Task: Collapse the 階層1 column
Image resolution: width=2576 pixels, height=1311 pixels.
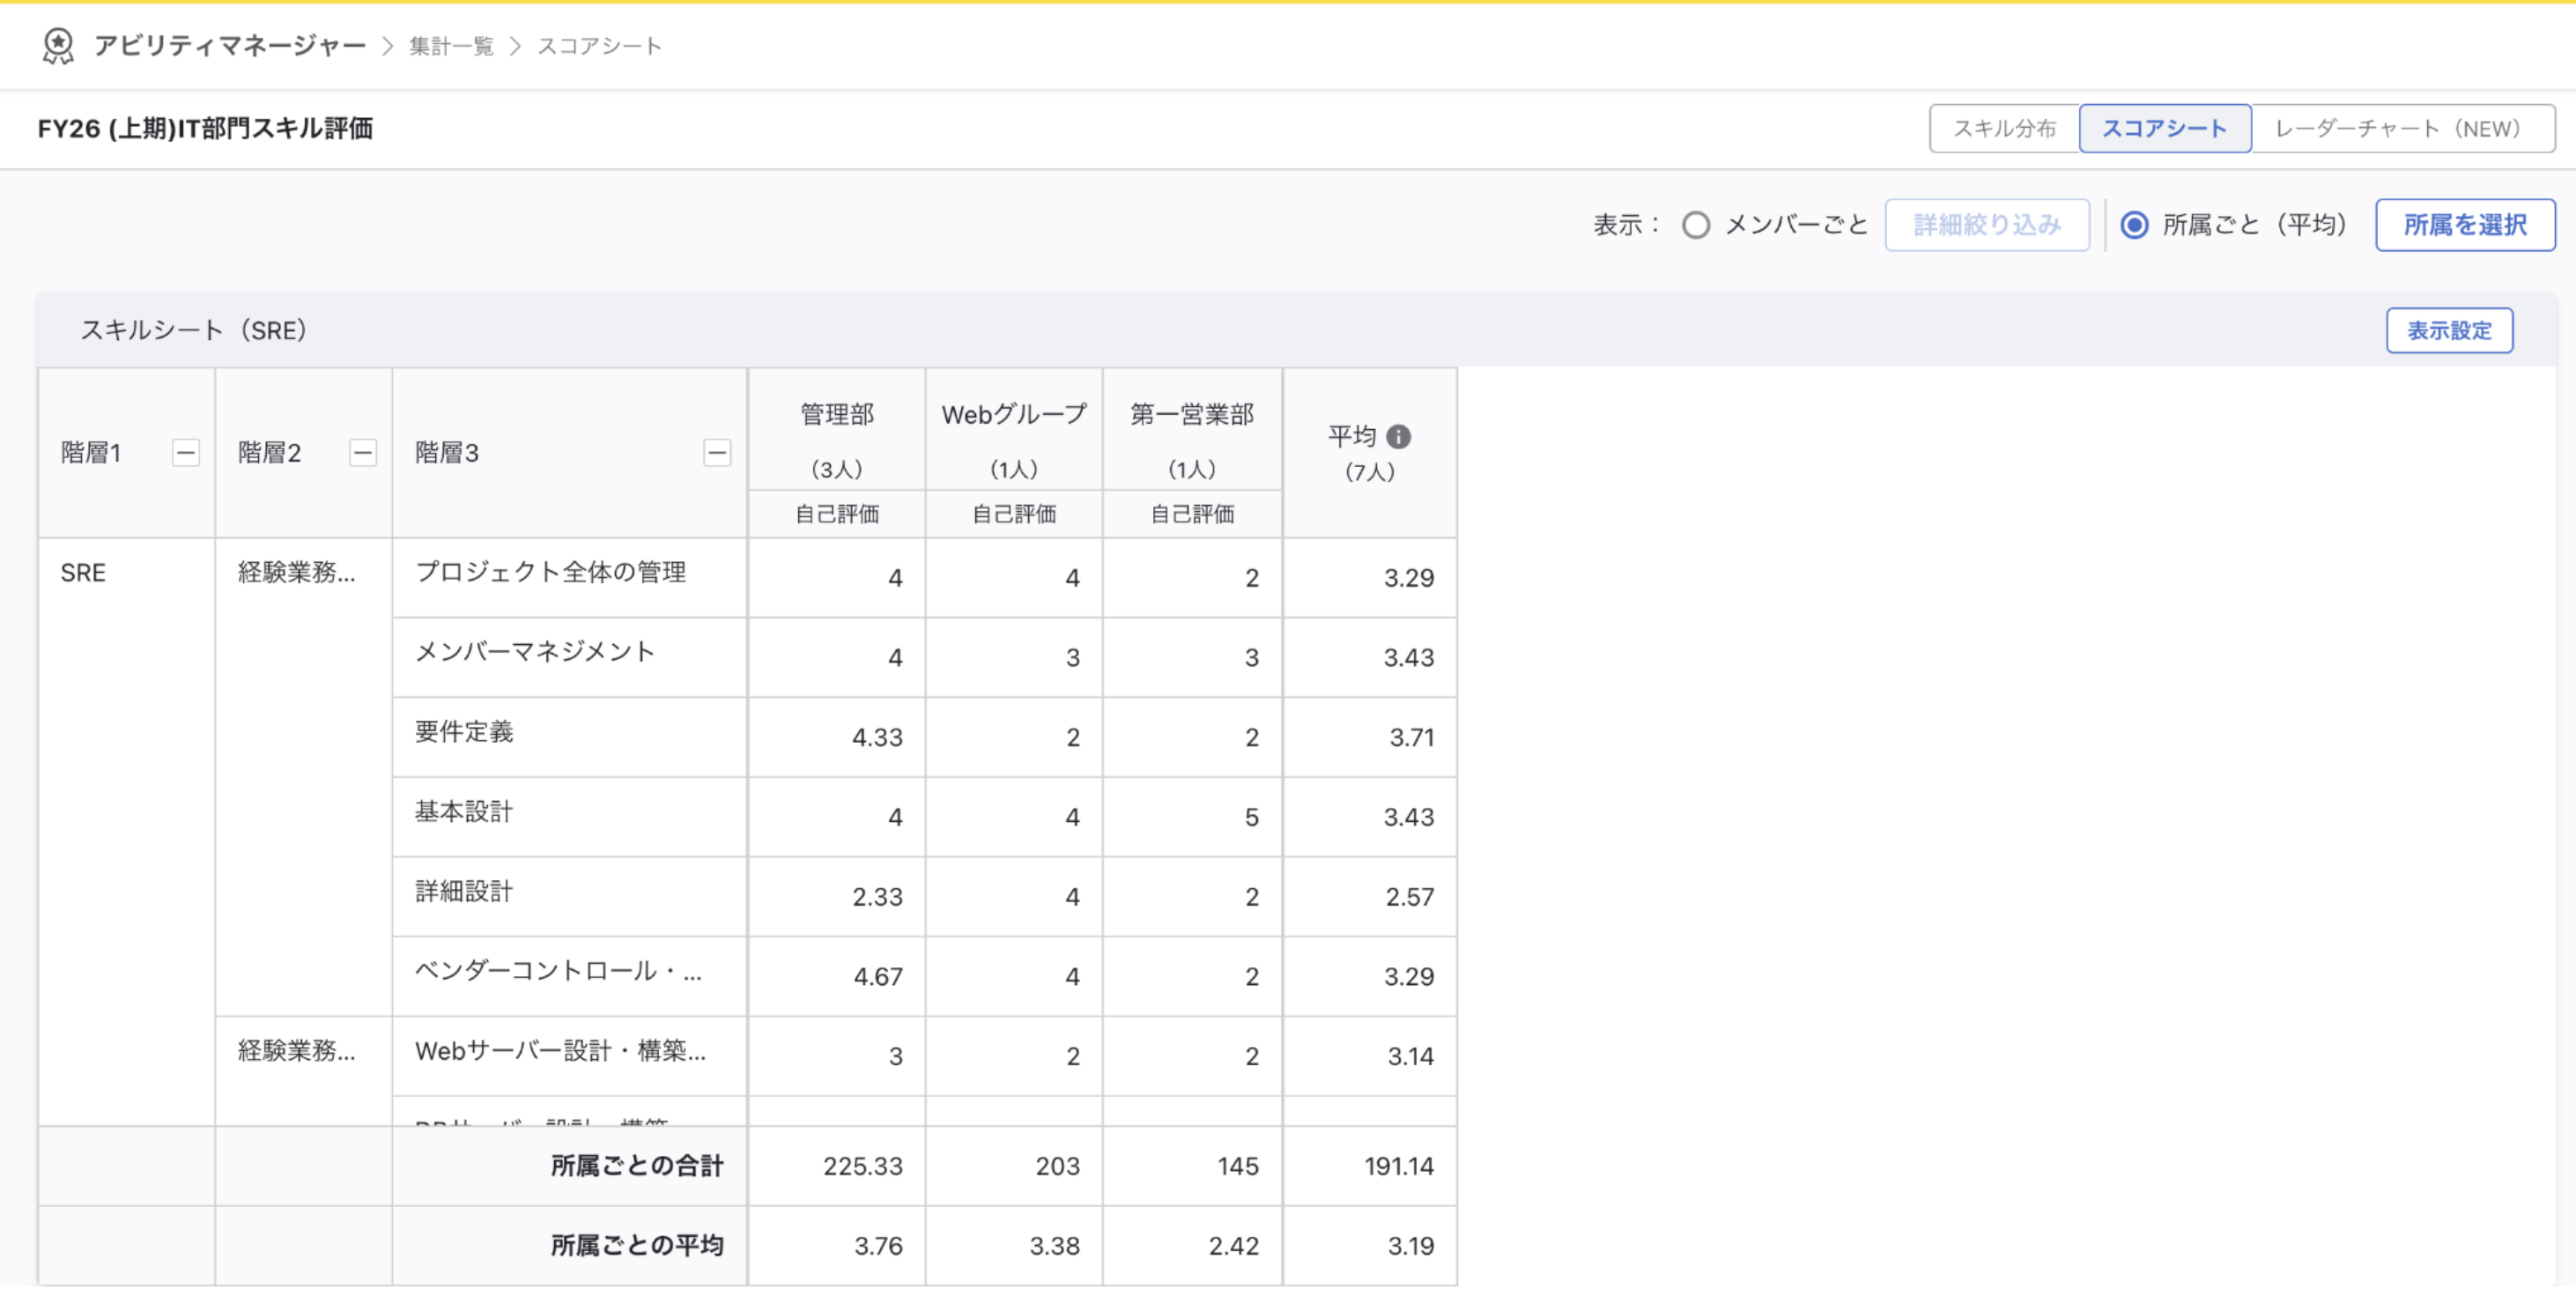Action: pyautogui.click(x=186, y=453)
